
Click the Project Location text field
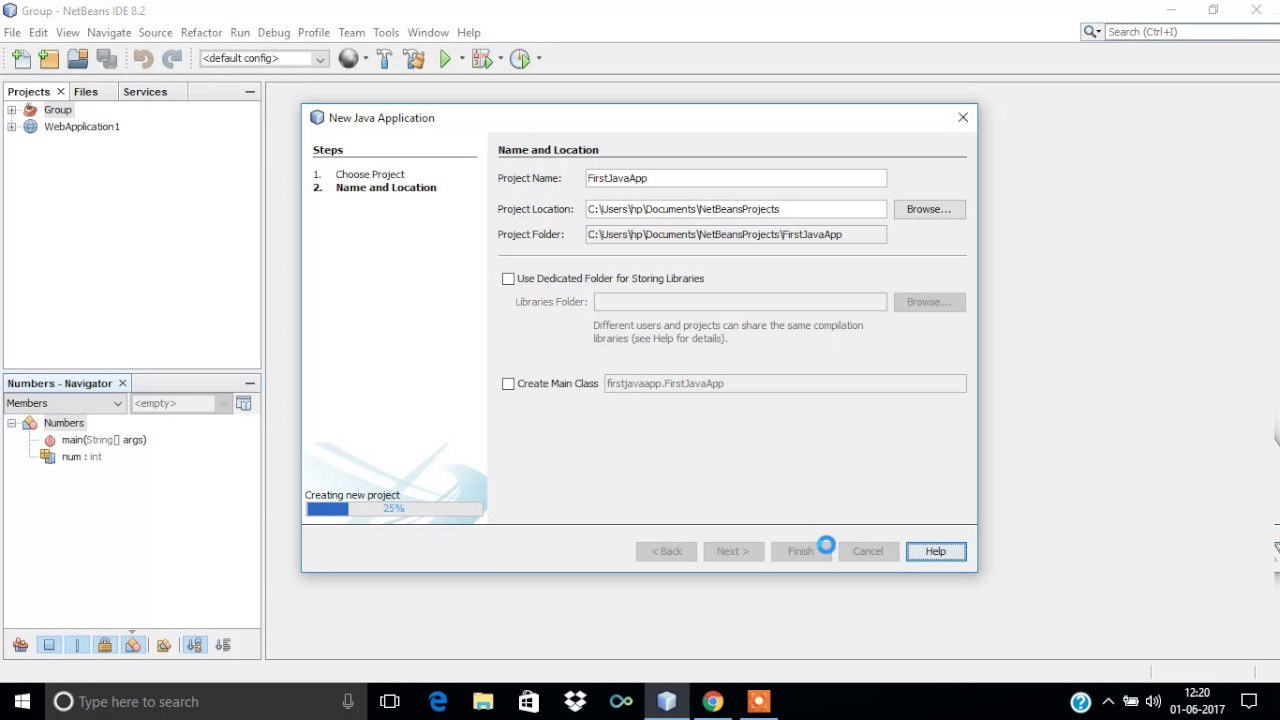point(736,209)
